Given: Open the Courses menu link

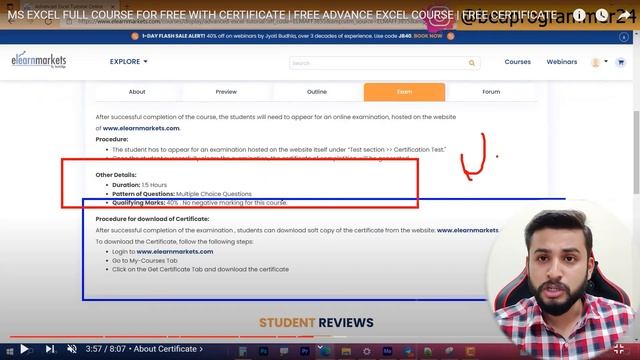Looking at the screenshot, I should click(518, 62).
